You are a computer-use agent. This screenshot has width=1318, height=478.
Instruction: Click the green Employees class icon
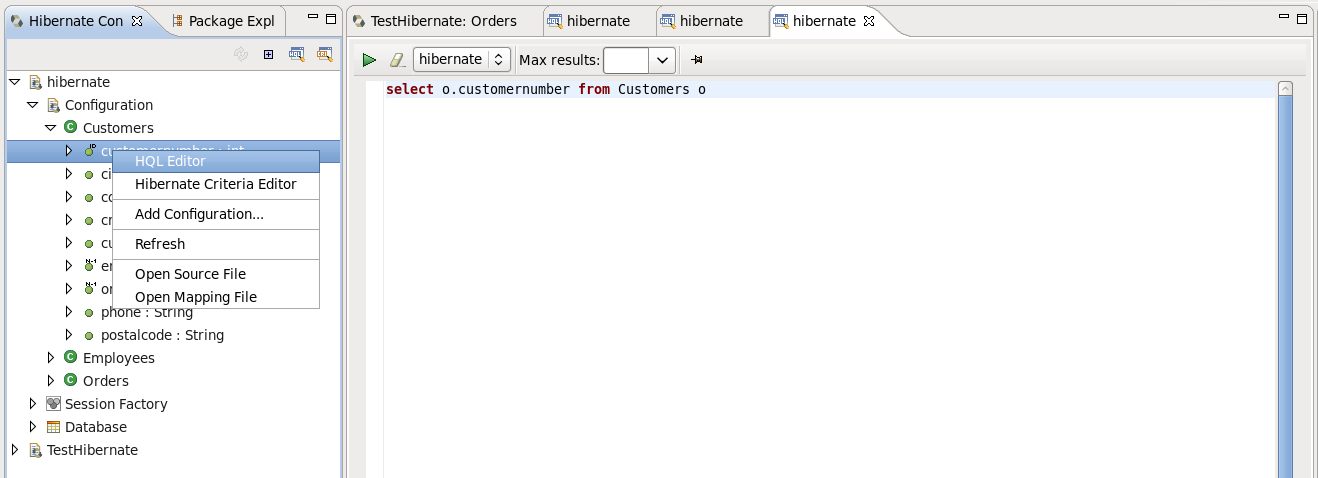(70, 357)
